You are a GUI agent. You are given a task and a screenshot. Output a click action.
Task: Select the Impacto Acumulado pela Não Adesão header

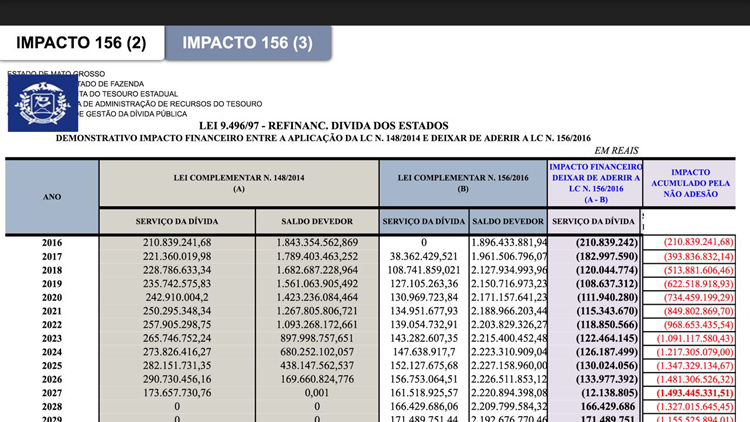pyautogui.click(x=691, y=182)
